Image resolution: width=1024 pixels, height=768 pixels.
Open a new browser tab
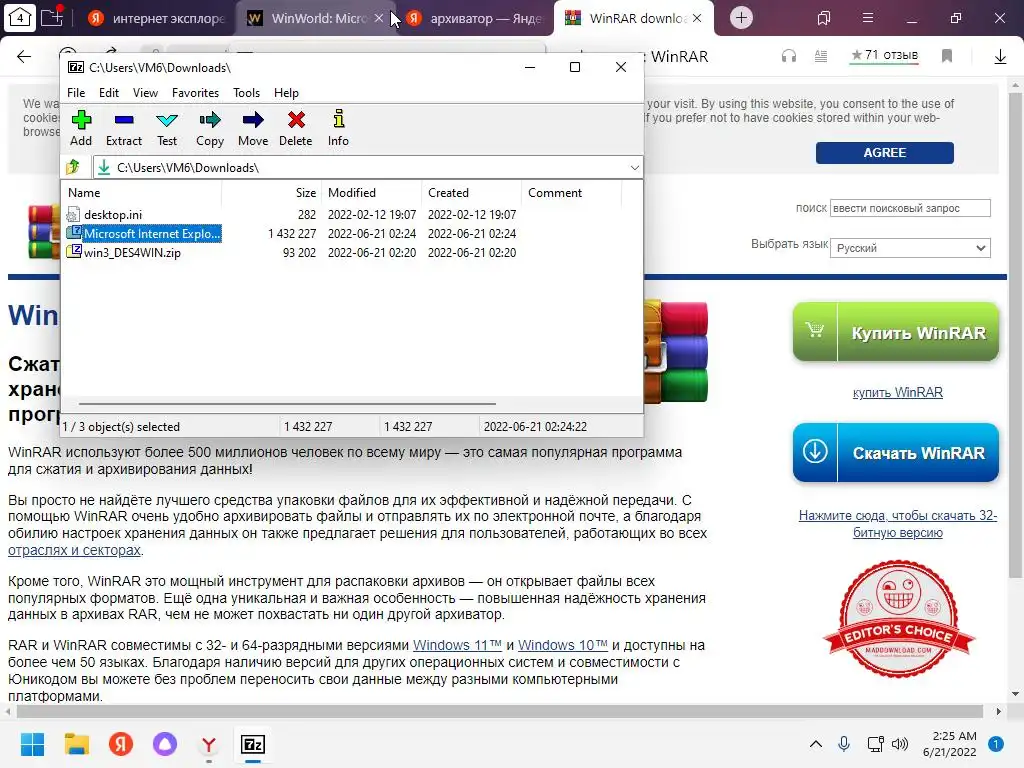tap(741, 18)
